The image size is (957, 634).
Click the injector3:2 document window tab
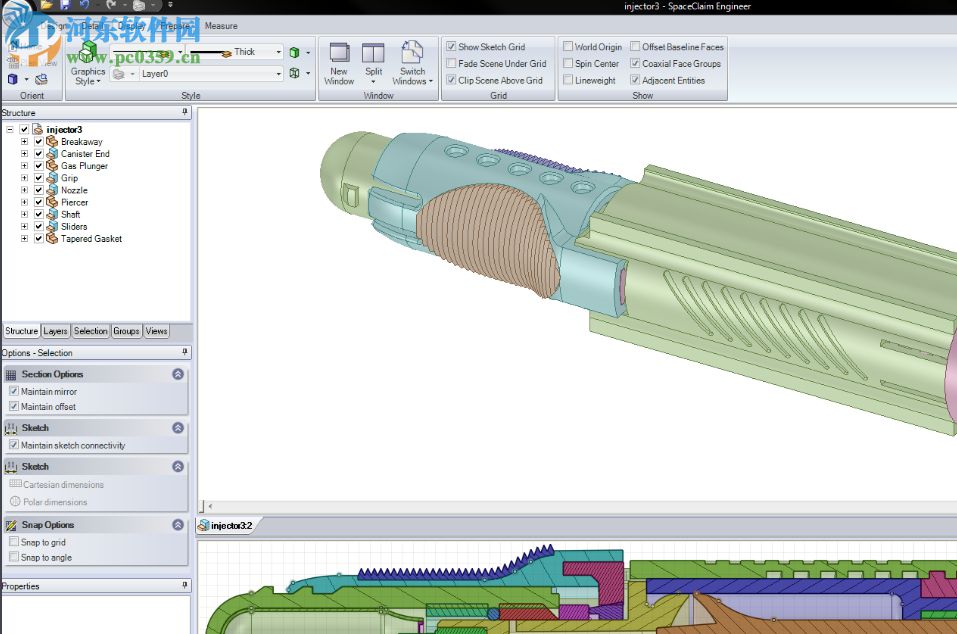[x=231, y=525]
